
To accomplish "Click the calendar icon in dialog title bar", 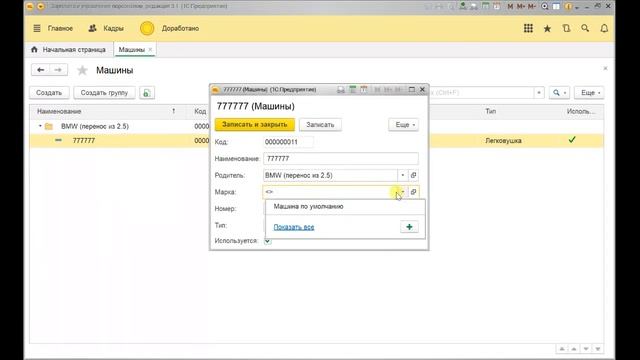I will point(364,89).
